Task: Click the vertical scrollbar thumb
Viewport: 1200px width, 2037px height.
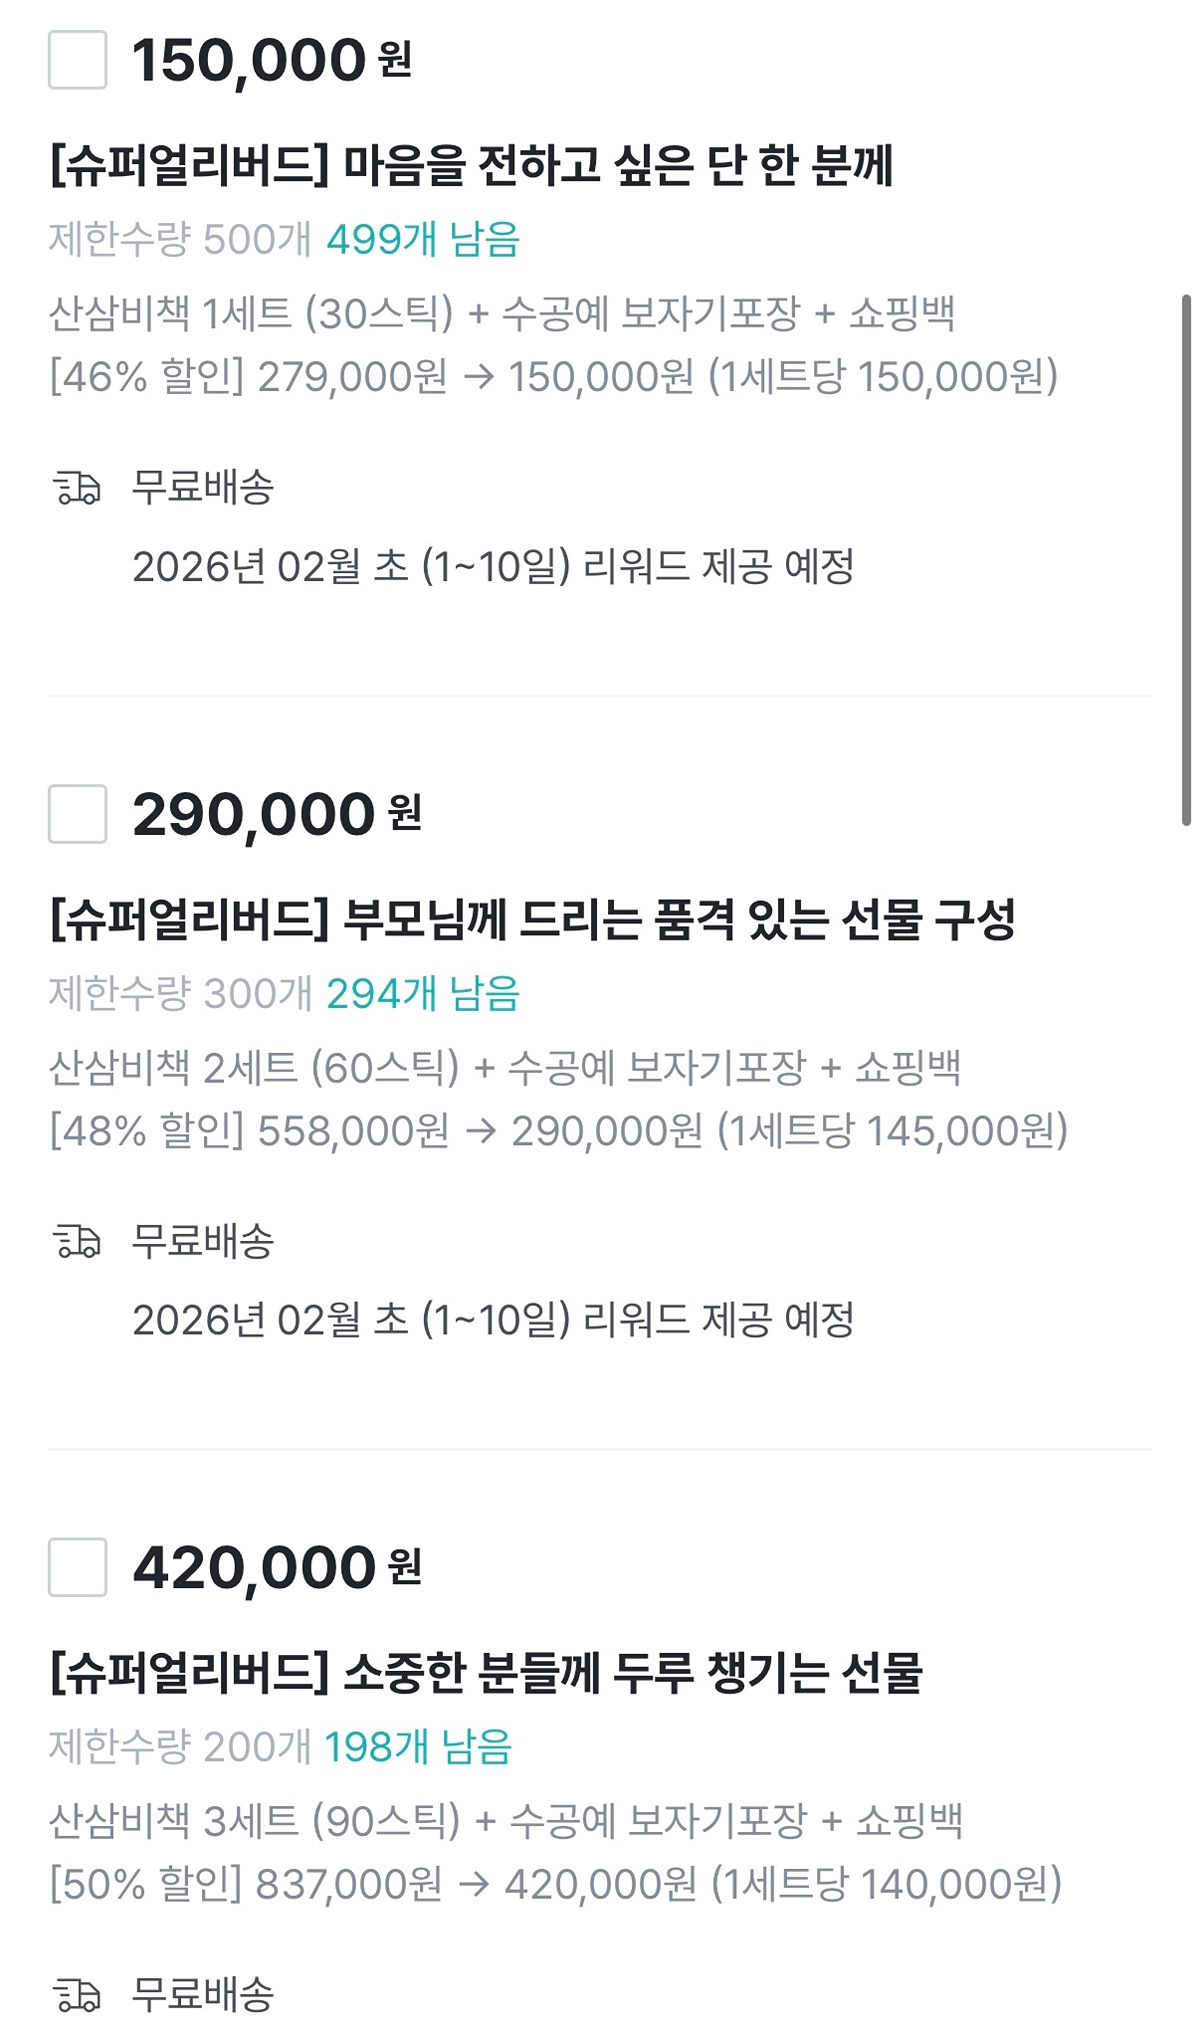Action: 1186,560
